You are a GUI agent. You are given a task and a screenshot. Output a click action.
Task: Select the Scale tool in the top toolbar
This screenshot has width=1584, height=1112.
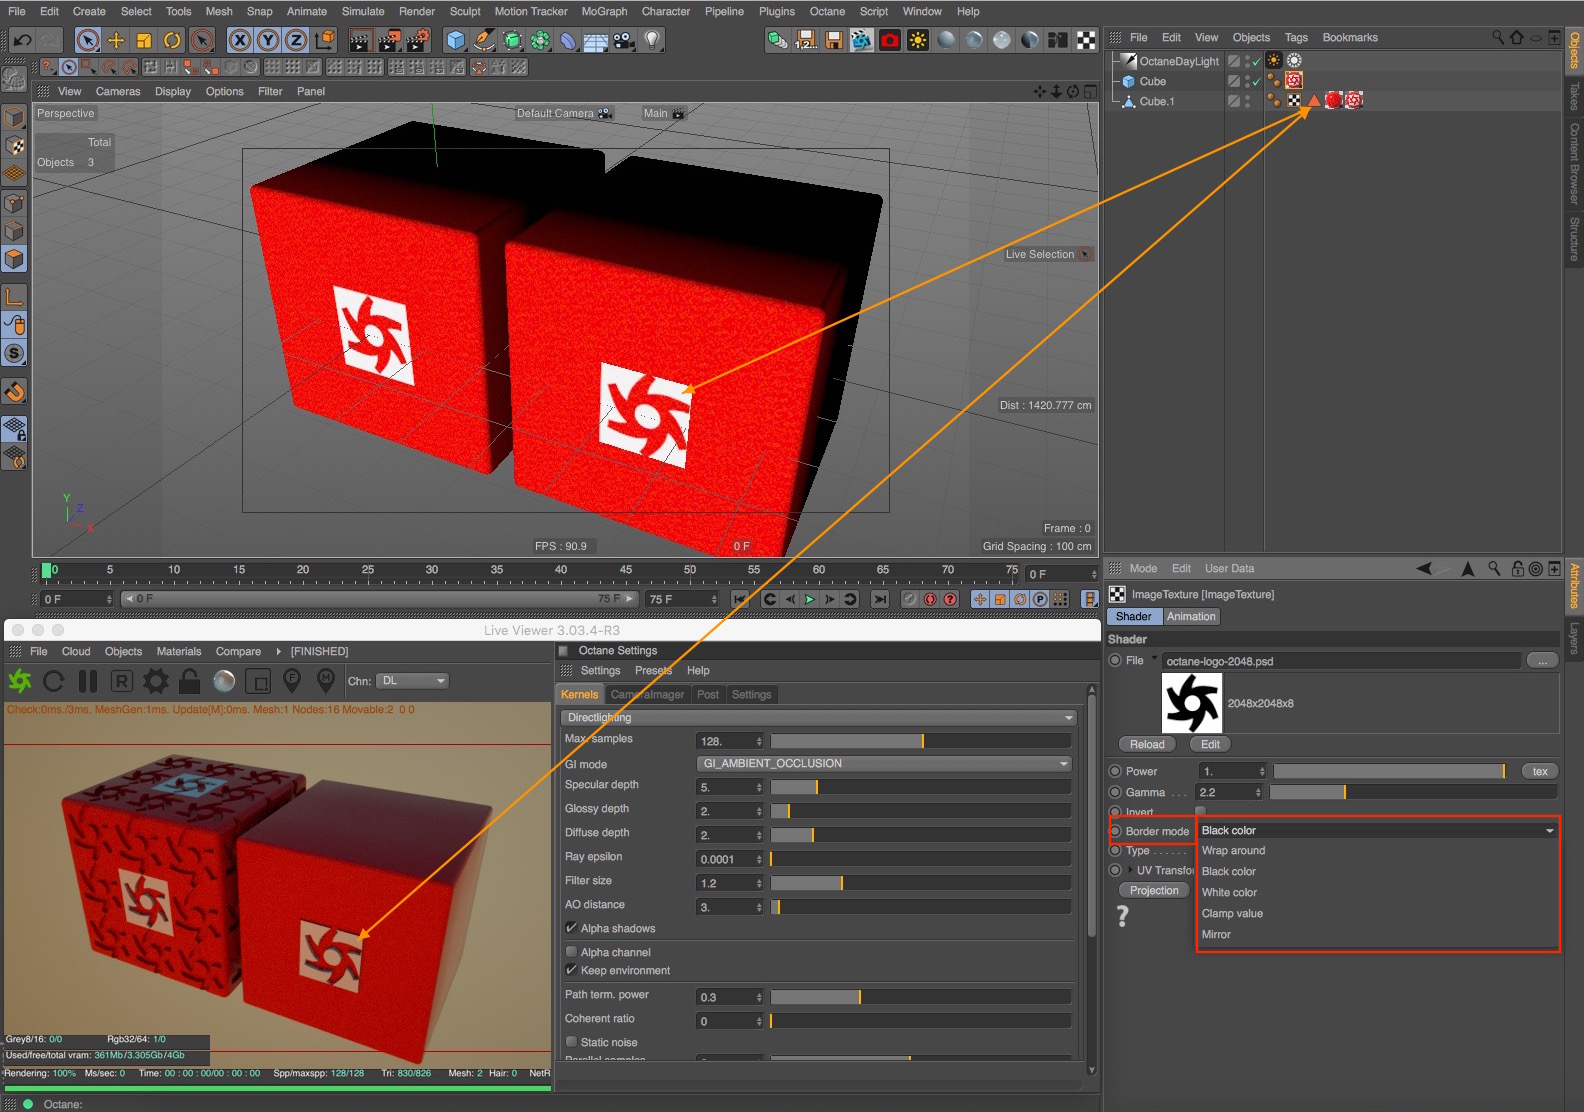[144, 40]
